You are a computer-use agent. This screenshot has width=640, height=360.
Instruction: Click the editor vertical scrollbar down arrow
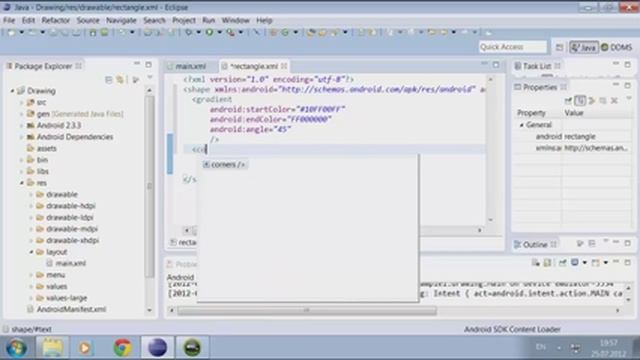coord(491,220)
